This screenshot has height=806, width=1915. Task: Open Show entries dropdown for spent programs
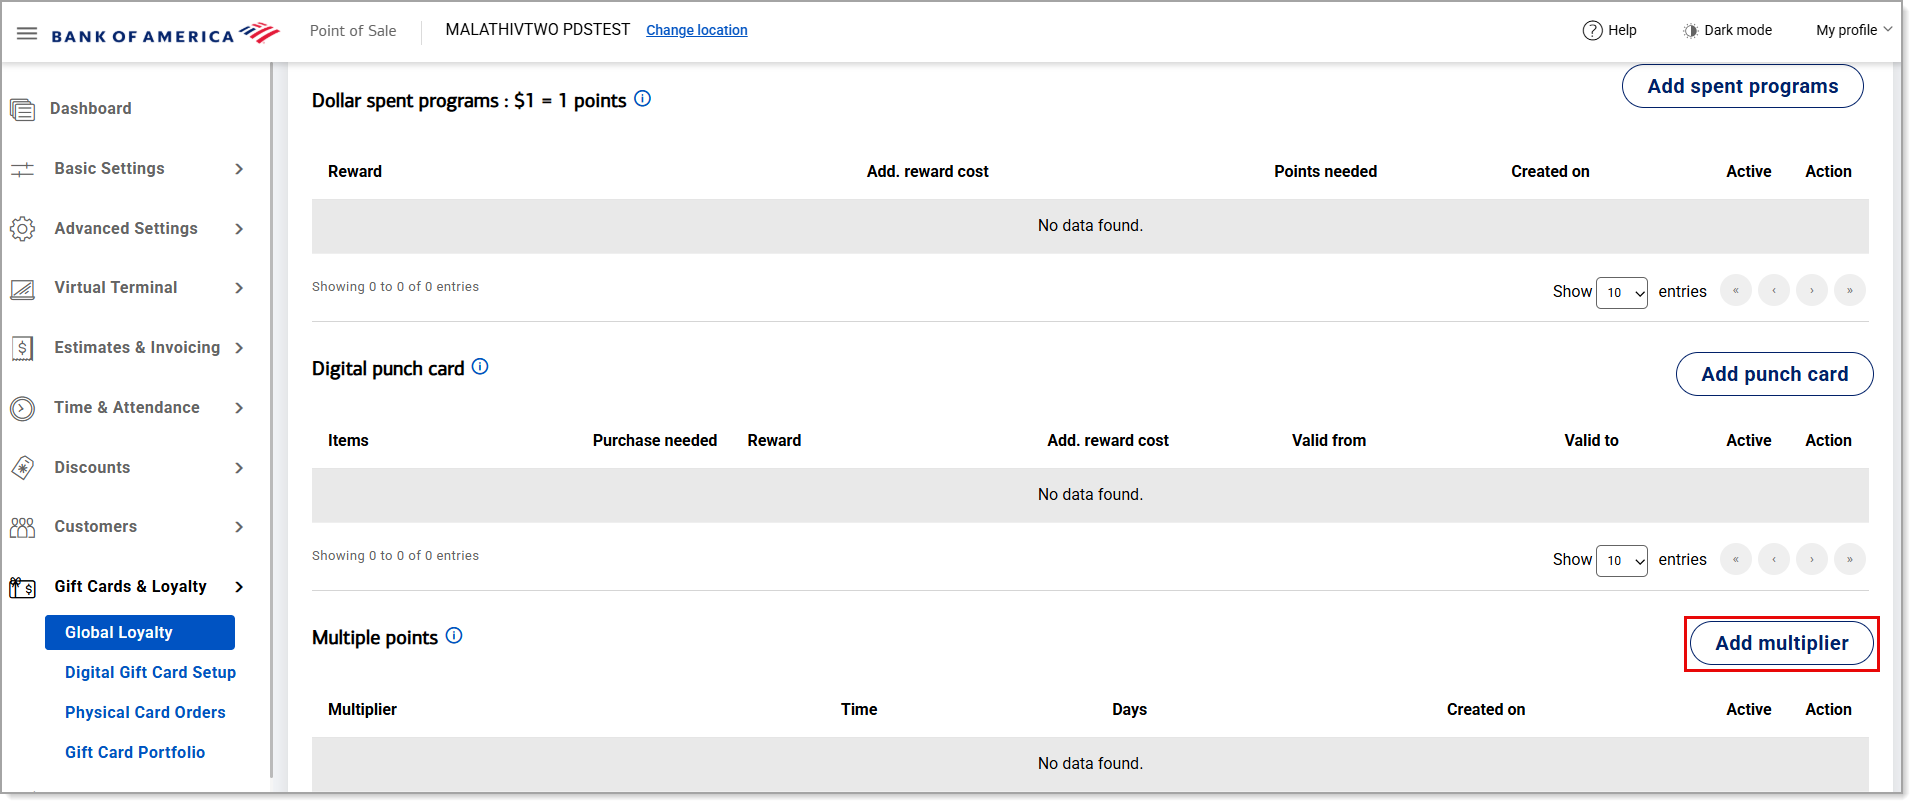(1622, 292)
